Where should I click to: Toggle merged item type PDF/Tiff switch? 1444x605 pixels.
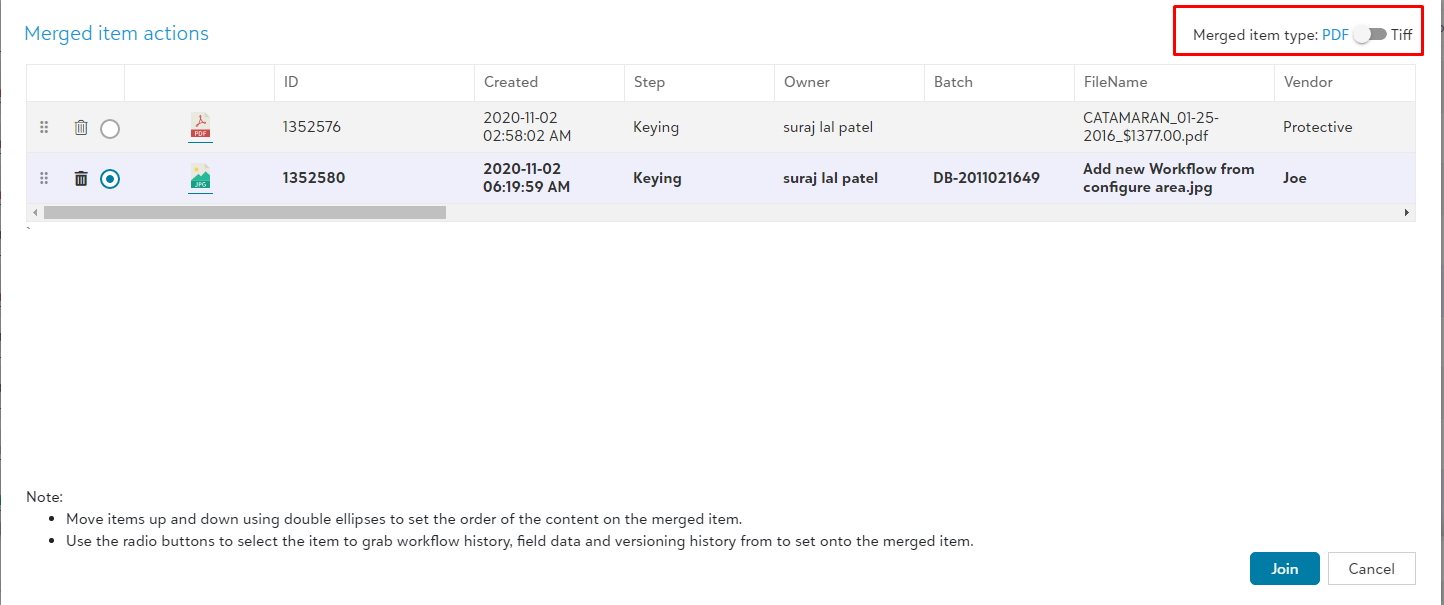pyautogui.click(x=1370, y=35)
